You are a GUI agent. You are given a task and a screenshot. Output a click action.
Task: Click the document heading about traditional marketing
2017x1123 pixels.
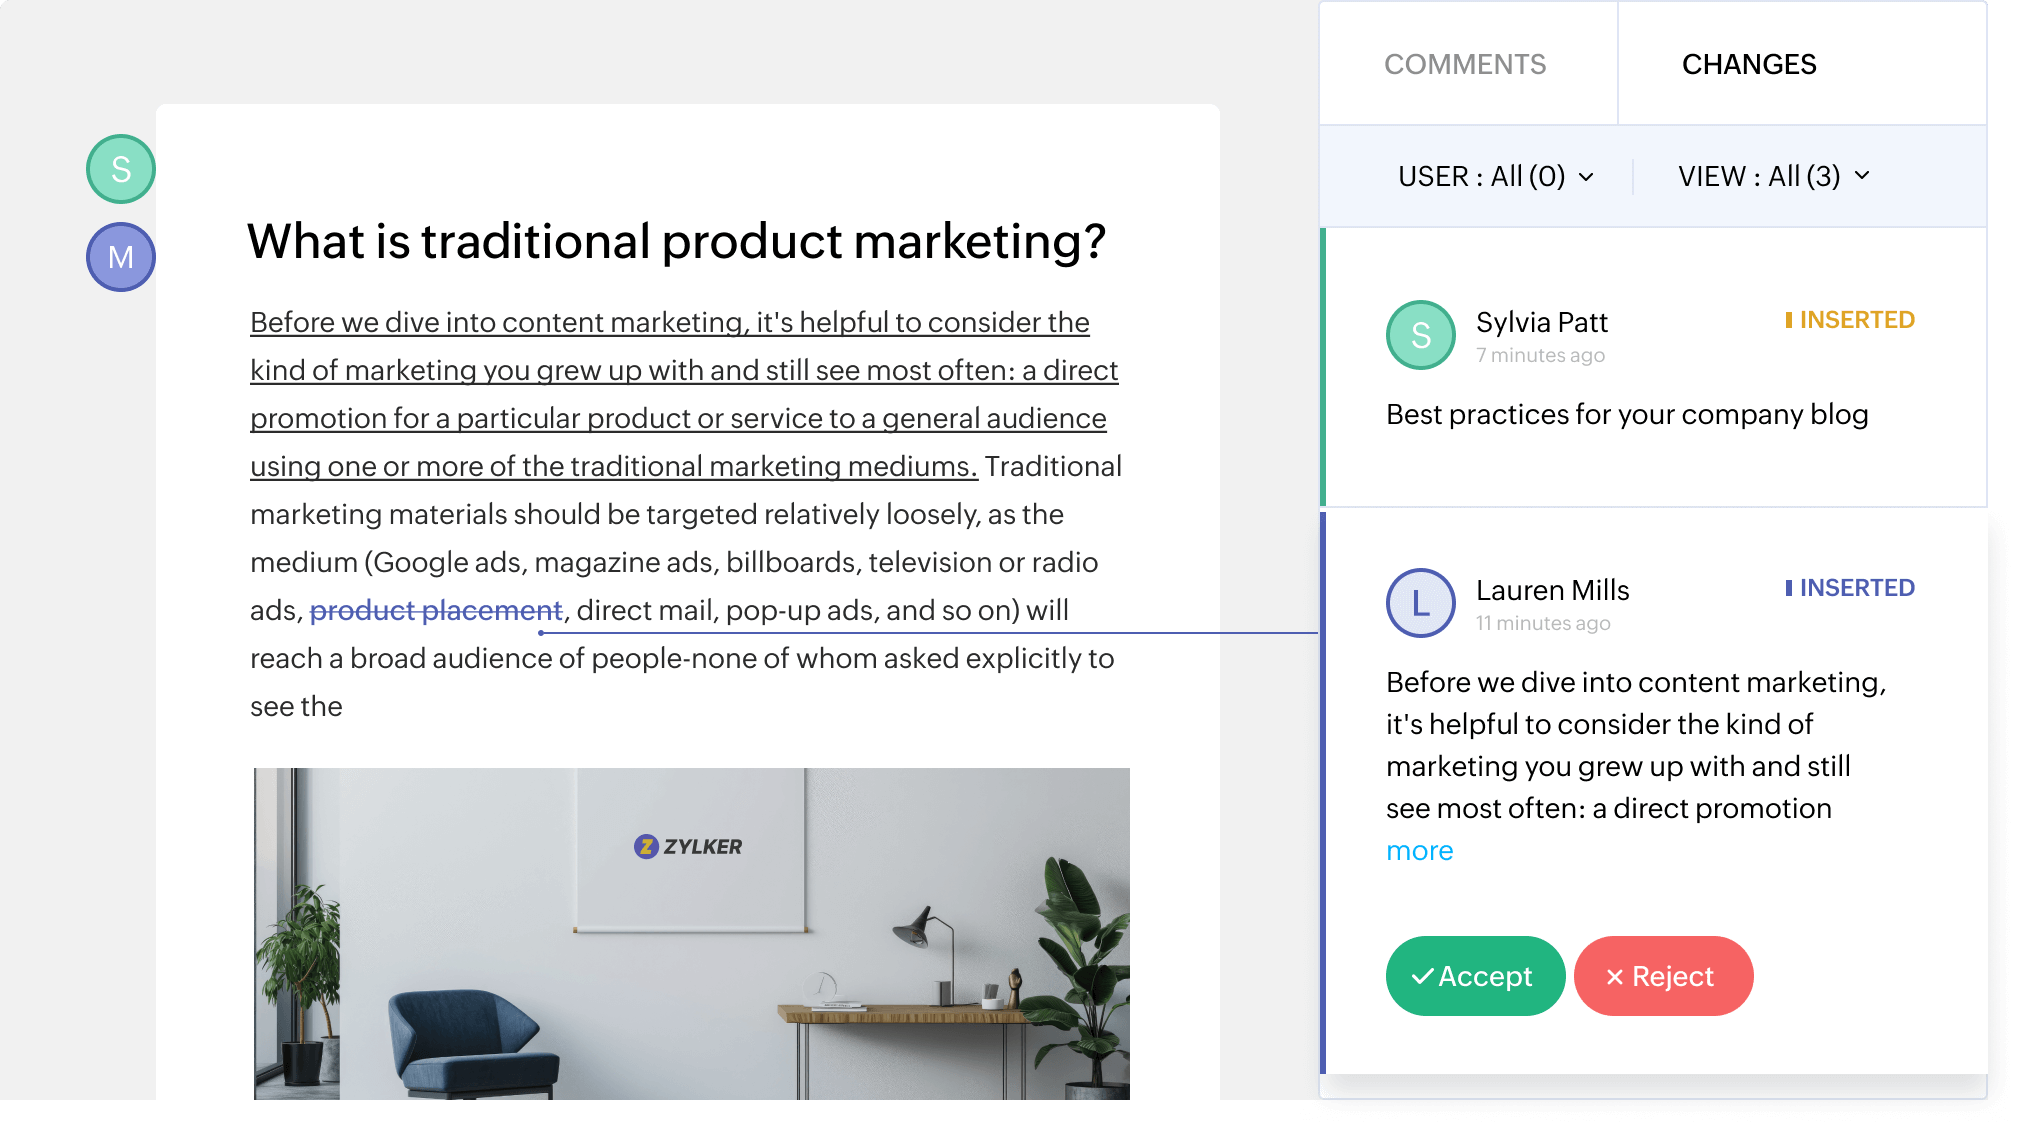676,242
